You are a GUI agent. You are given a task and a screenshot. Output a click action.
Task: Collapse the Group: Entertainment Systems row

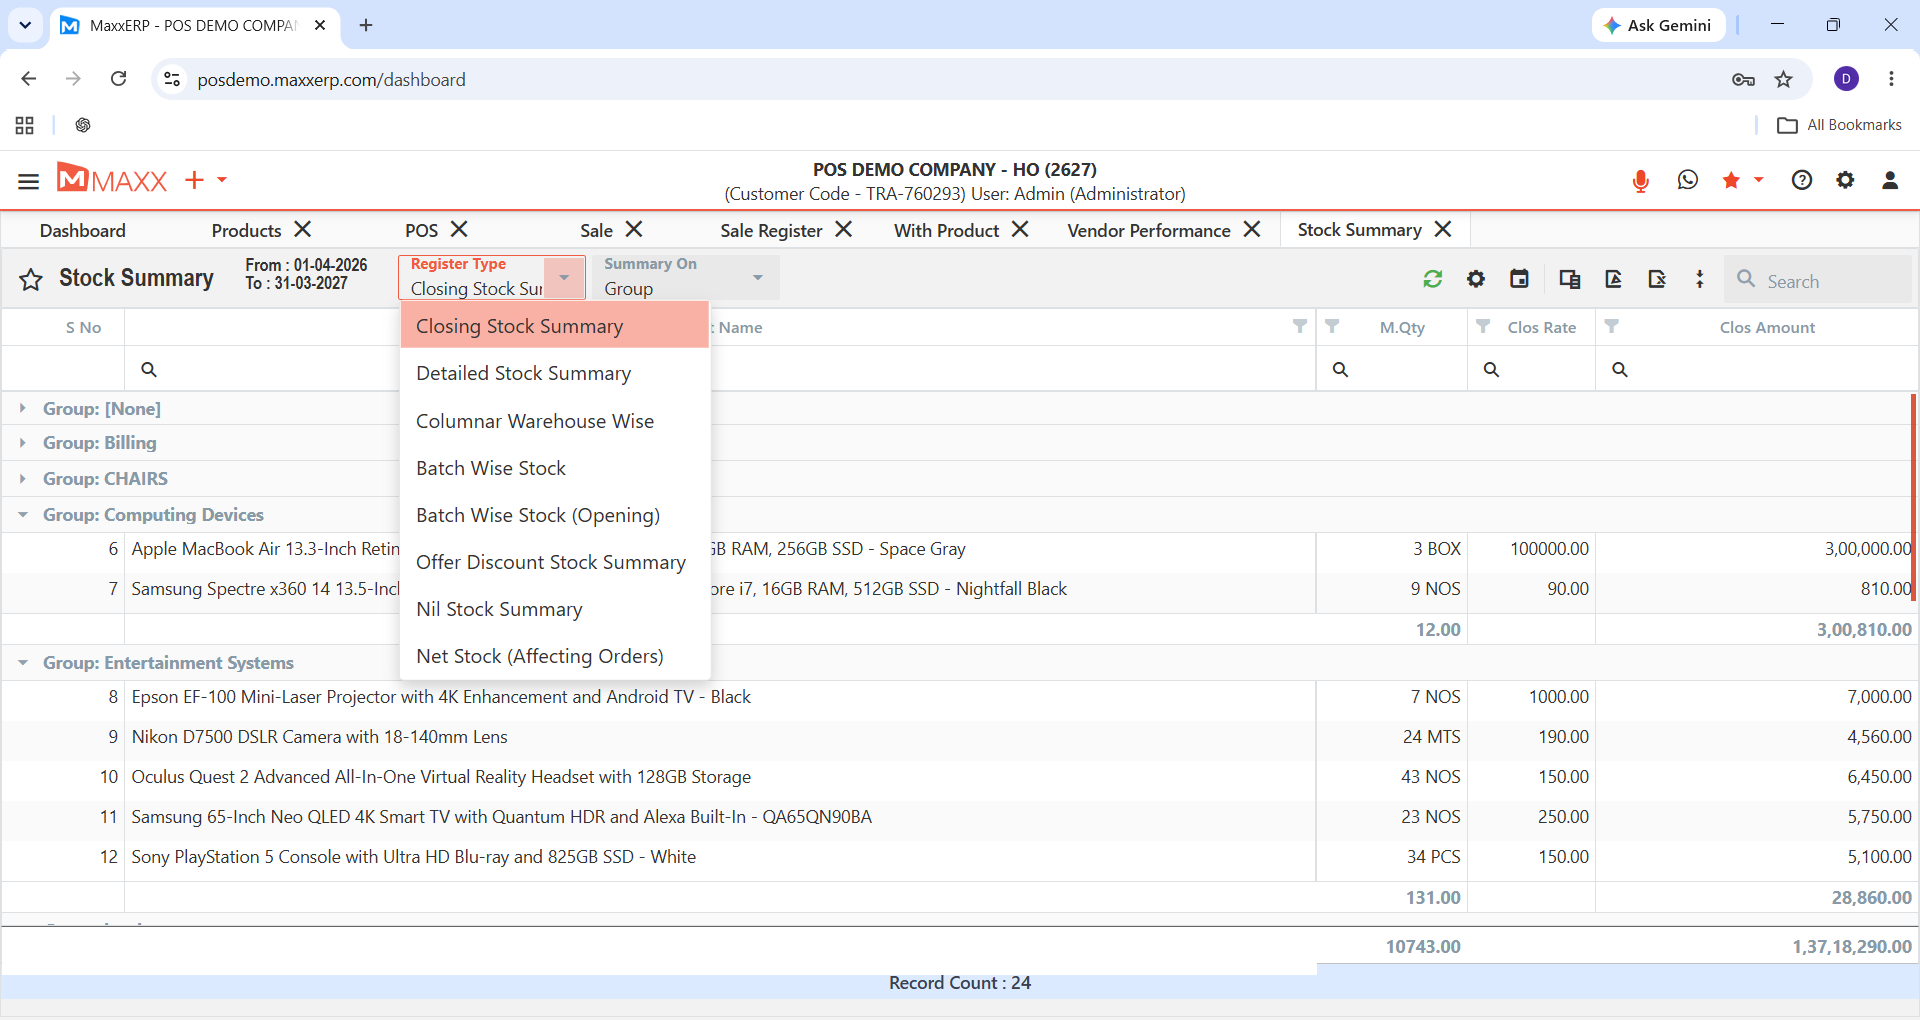coord(22,662)
